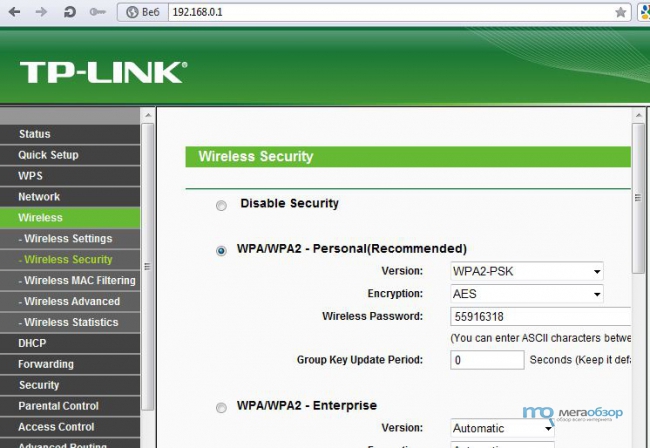Open the Network menu section
This screenshot has width=650, height=448.
pos(70,197)
